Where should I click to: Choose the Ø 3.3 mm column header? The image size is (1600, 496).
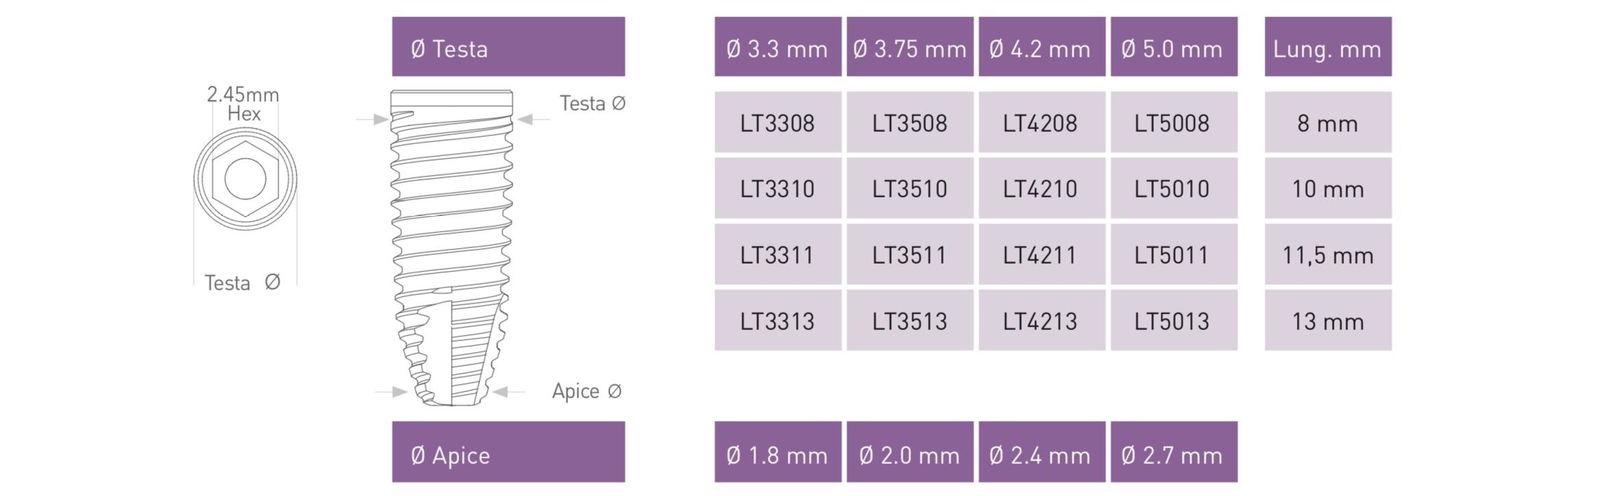pos(778,47)
